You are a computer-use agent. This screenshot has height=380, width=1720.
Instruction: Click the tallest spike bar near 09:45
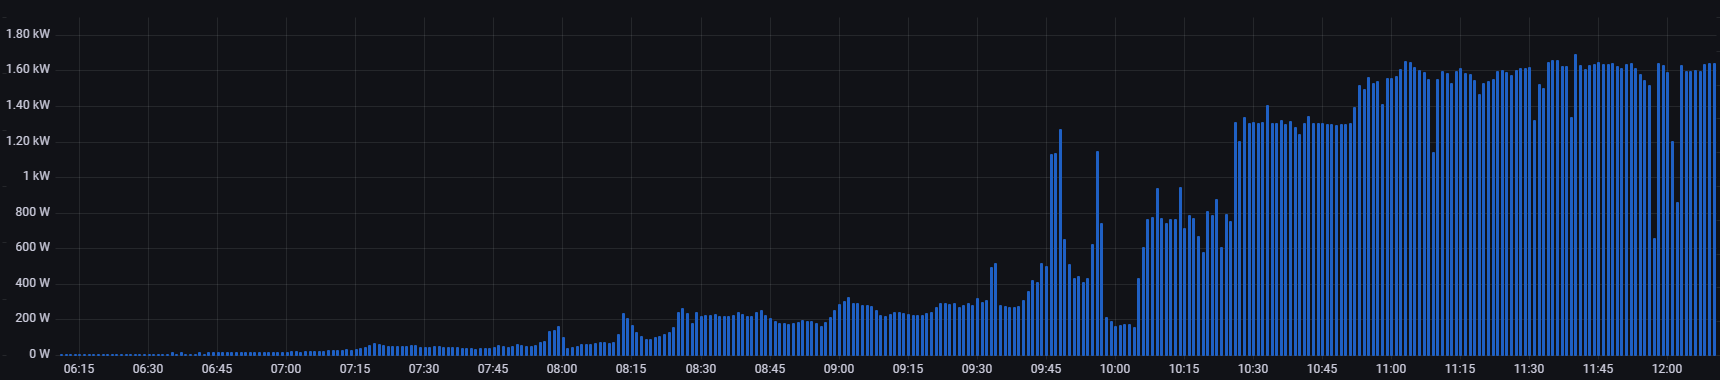point(1060,242)
